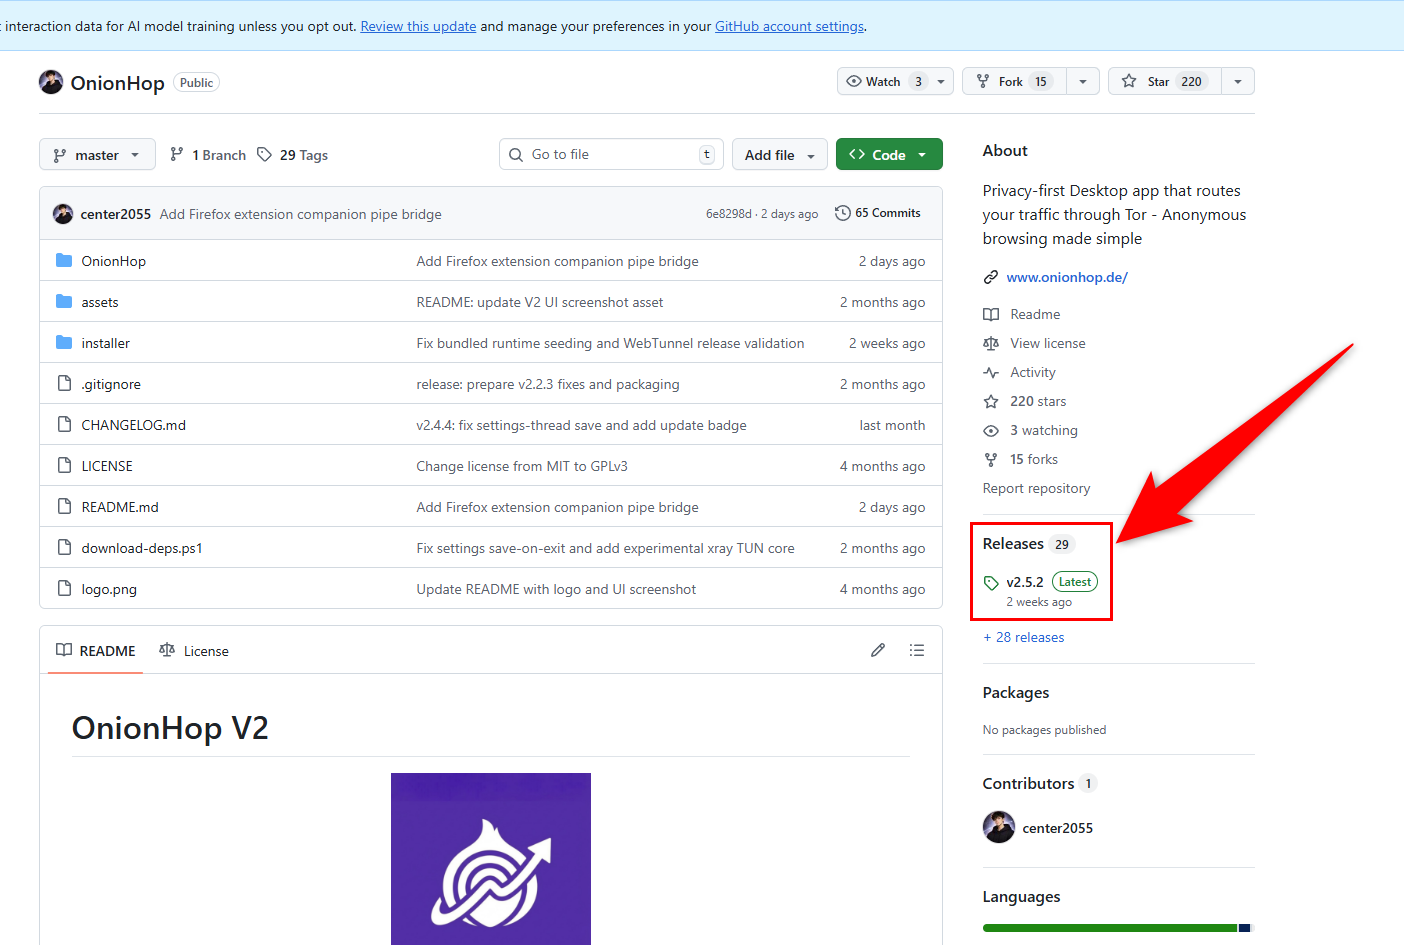This screenshot has width=1404, height=945.
Task: Open commit hash 6e8298d
Action: coord(729,214)
